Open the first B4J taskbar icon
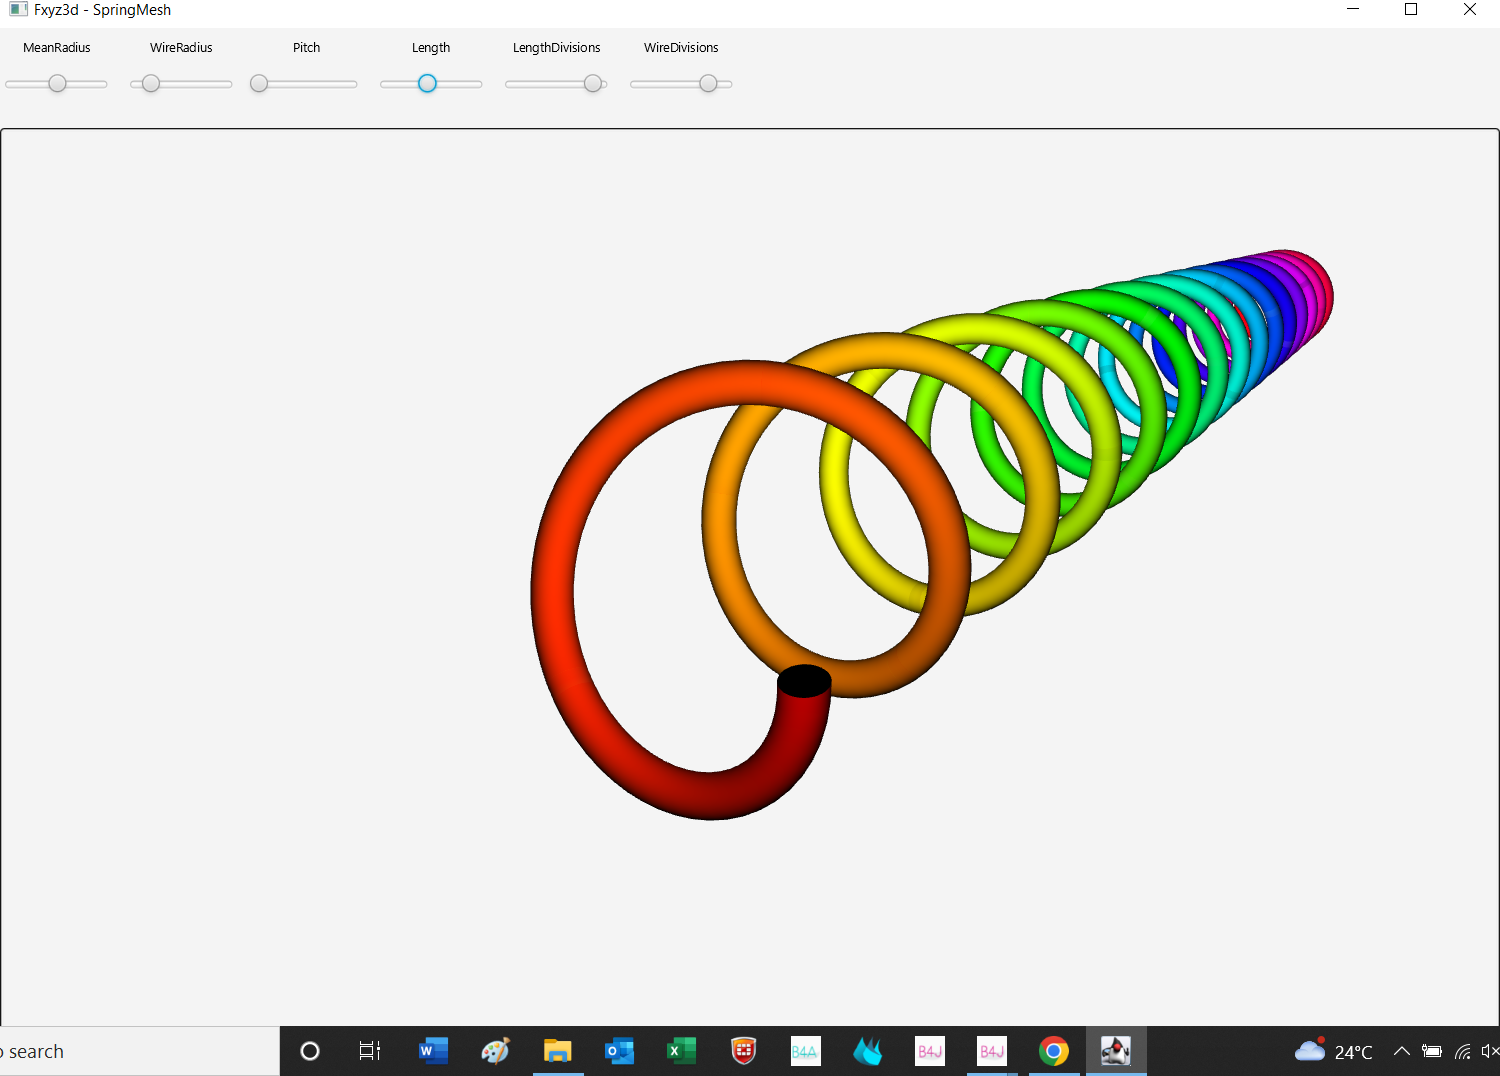This screenshot has width=1500, height=1076. [x=930, y=1051]
